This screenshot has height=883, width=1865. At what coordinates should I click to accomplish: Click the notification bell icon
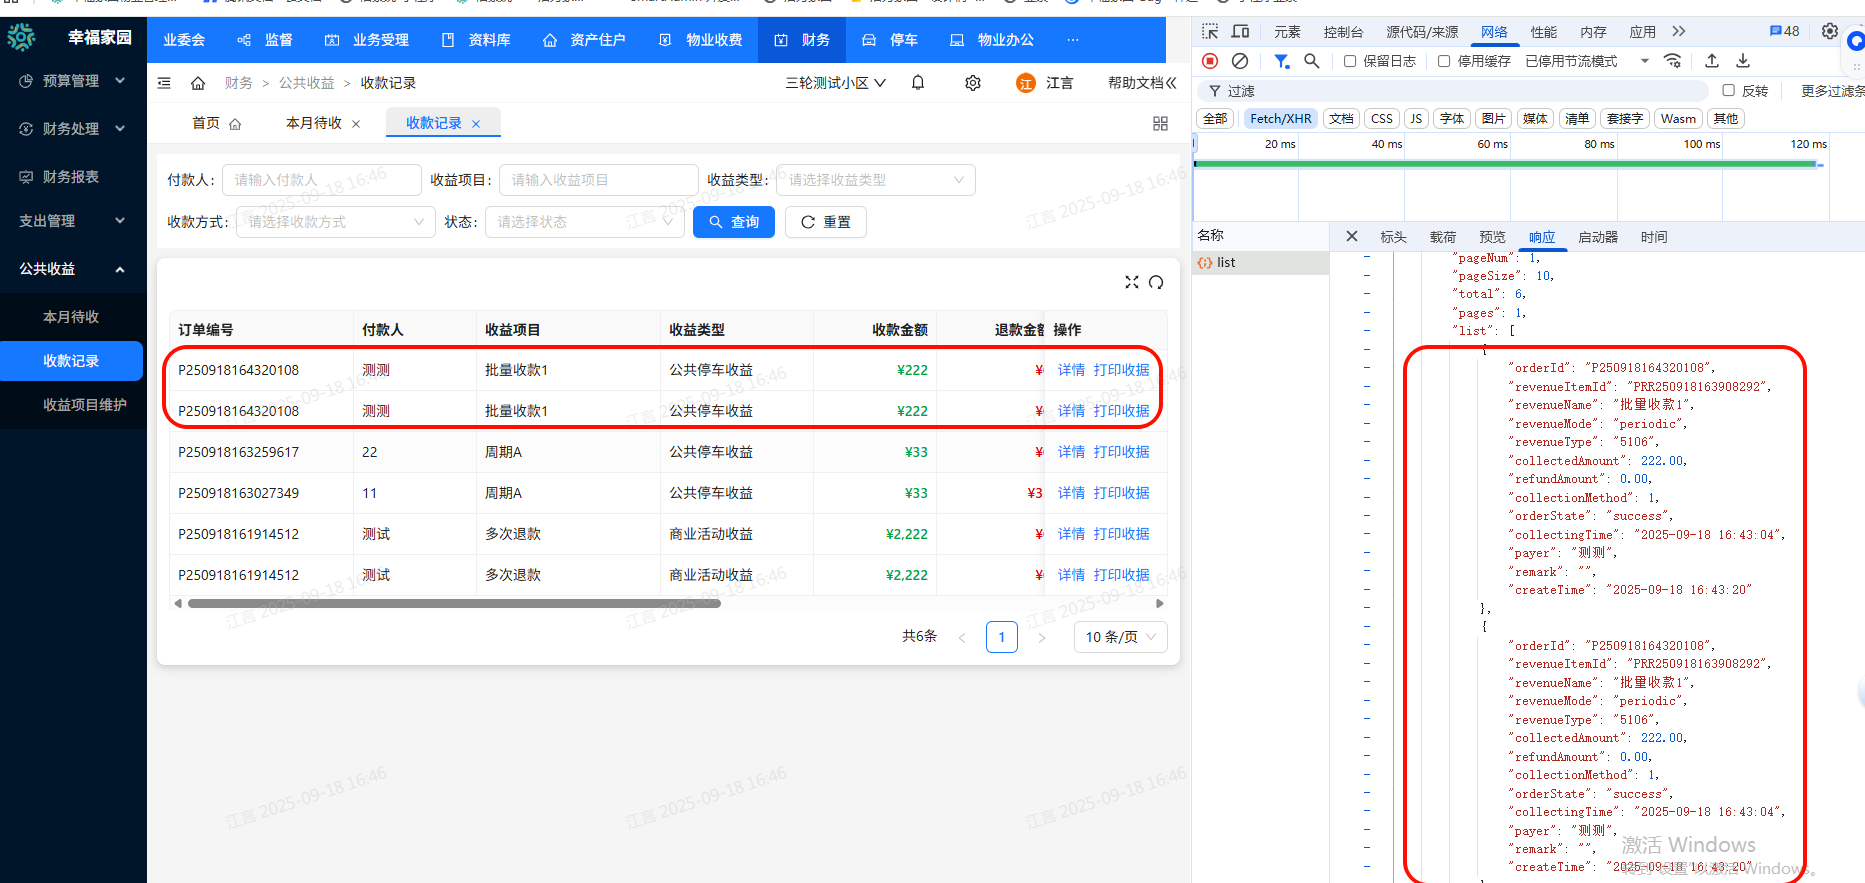(x=918, y=83)
